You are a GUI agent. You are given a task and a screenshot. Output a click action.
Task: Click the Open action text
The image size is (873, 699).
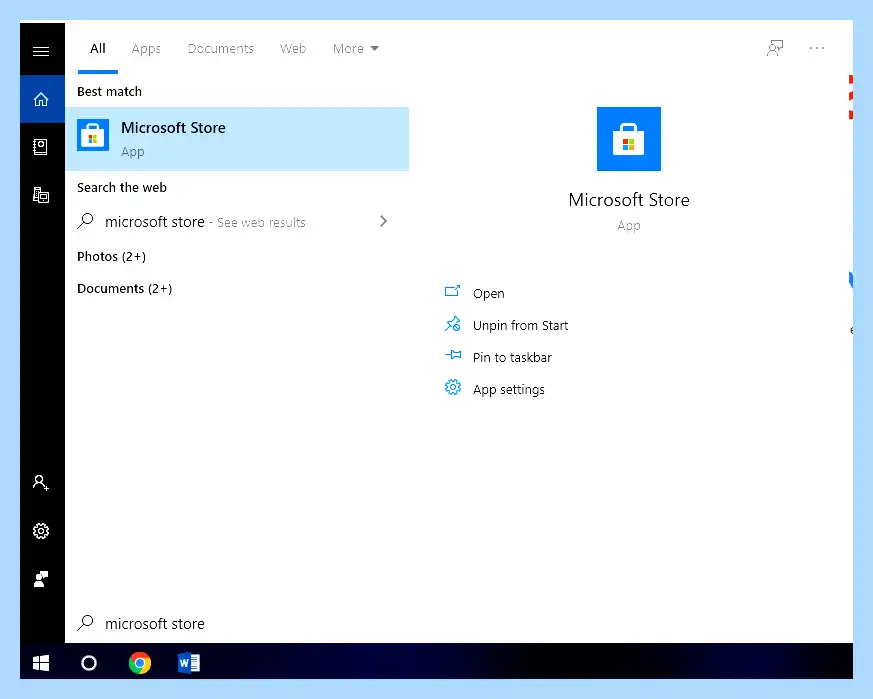(x=488, y=294)
